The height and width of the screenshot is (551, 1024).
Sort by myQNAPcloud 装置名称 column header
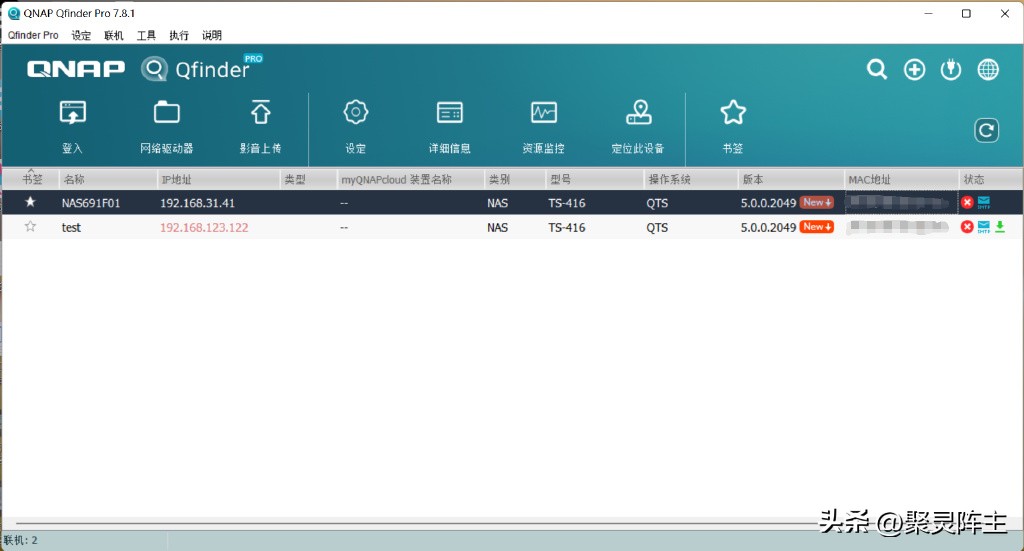tap(411, 179)
